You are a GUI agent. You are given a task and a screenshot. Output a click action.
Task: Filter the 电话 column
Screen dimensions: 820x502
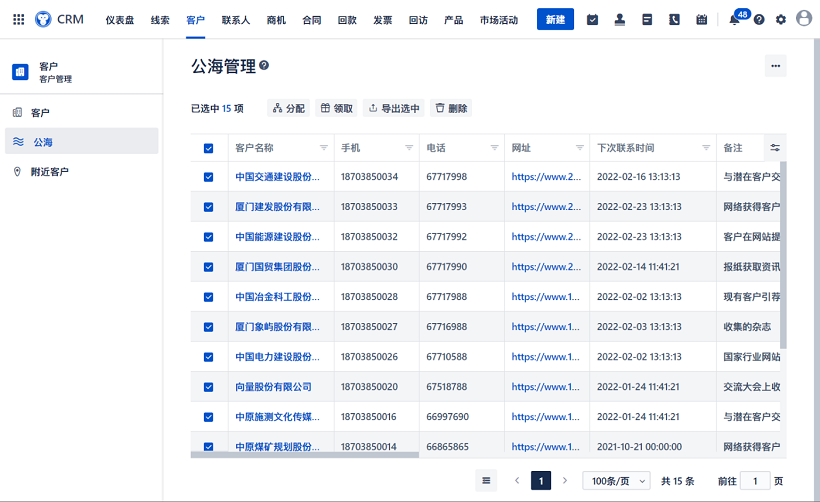(494, 148)
